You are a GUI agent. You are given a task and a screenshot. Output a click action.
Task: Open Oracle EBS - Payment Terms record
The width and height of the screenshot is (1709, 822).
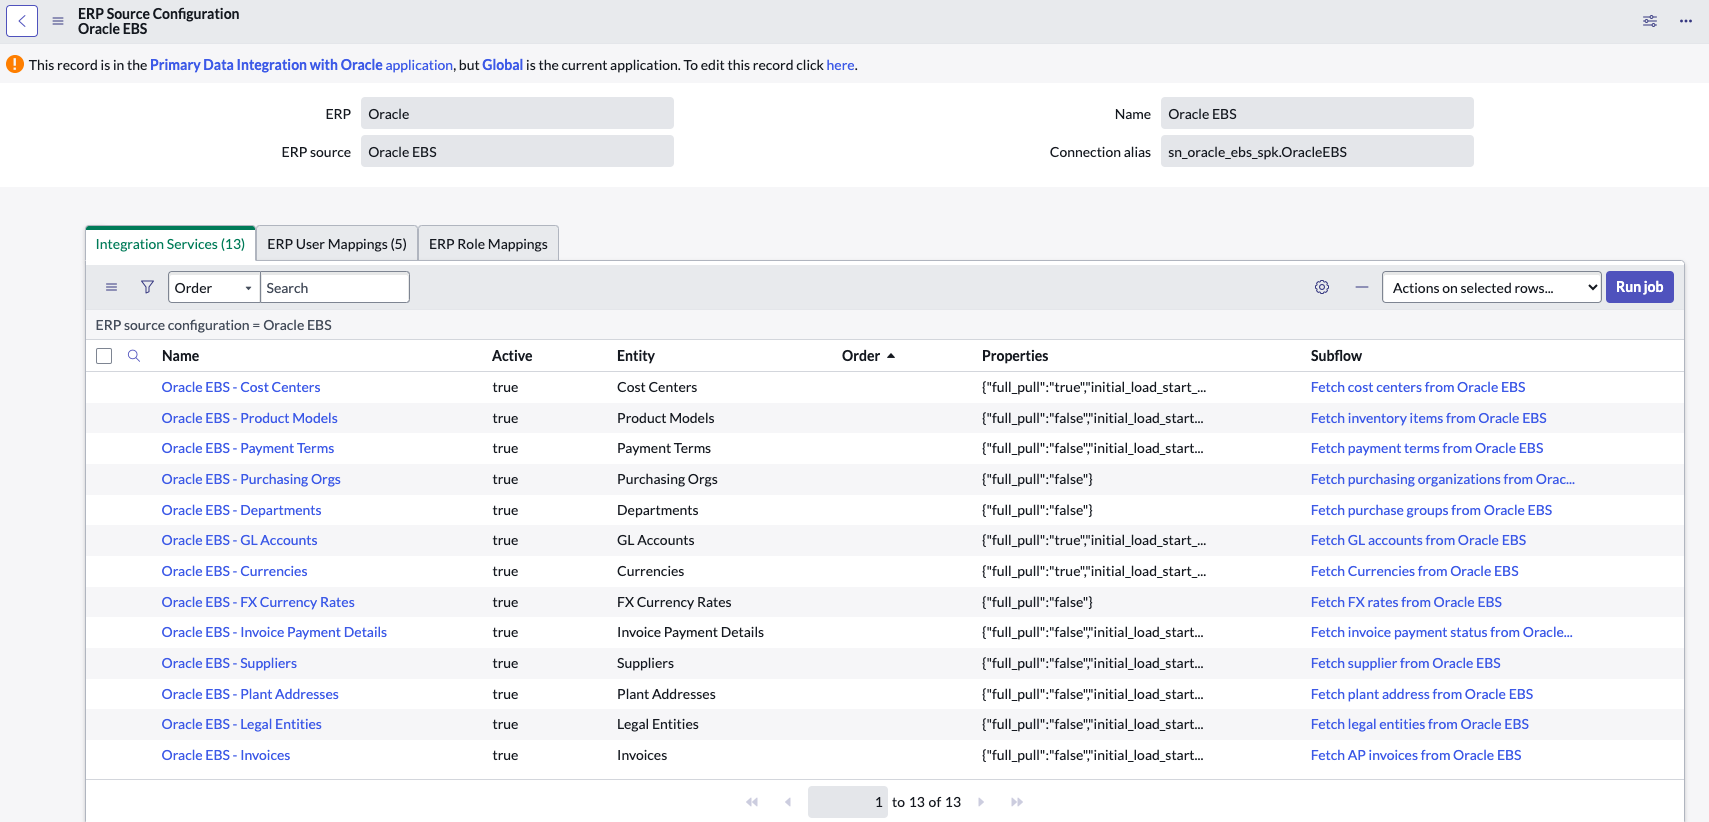248,448
